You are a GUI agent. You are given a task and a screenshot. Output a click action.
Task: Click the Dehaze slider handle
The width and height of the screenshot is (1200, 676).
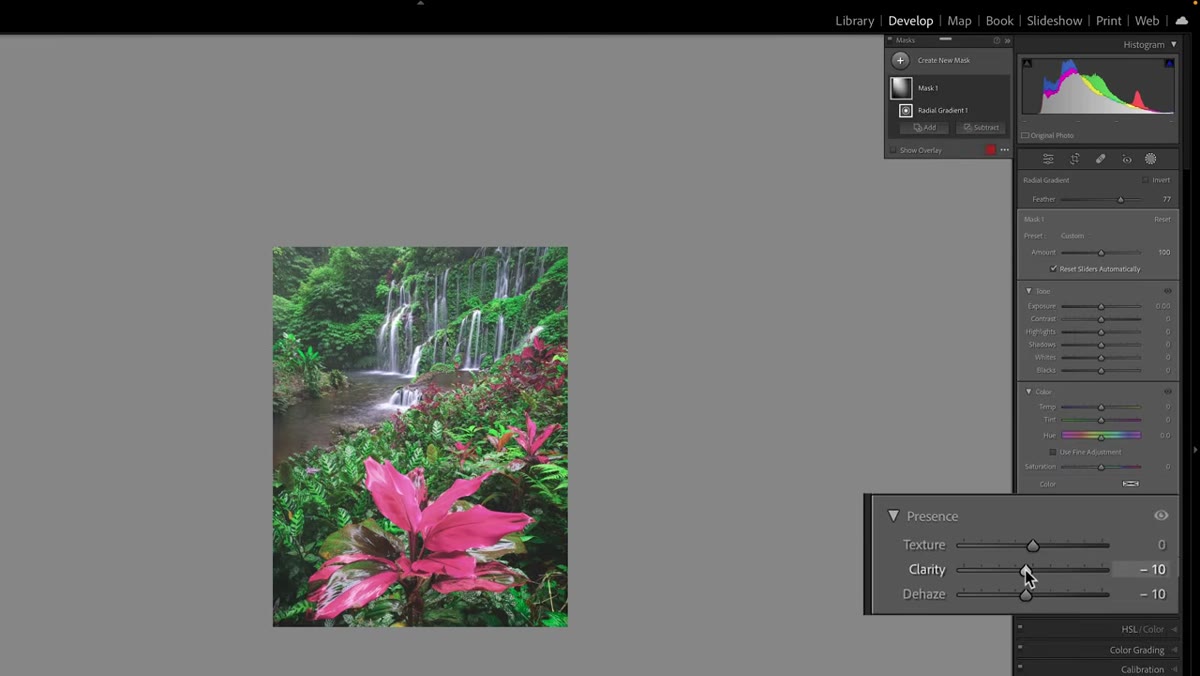point(1026,594)
